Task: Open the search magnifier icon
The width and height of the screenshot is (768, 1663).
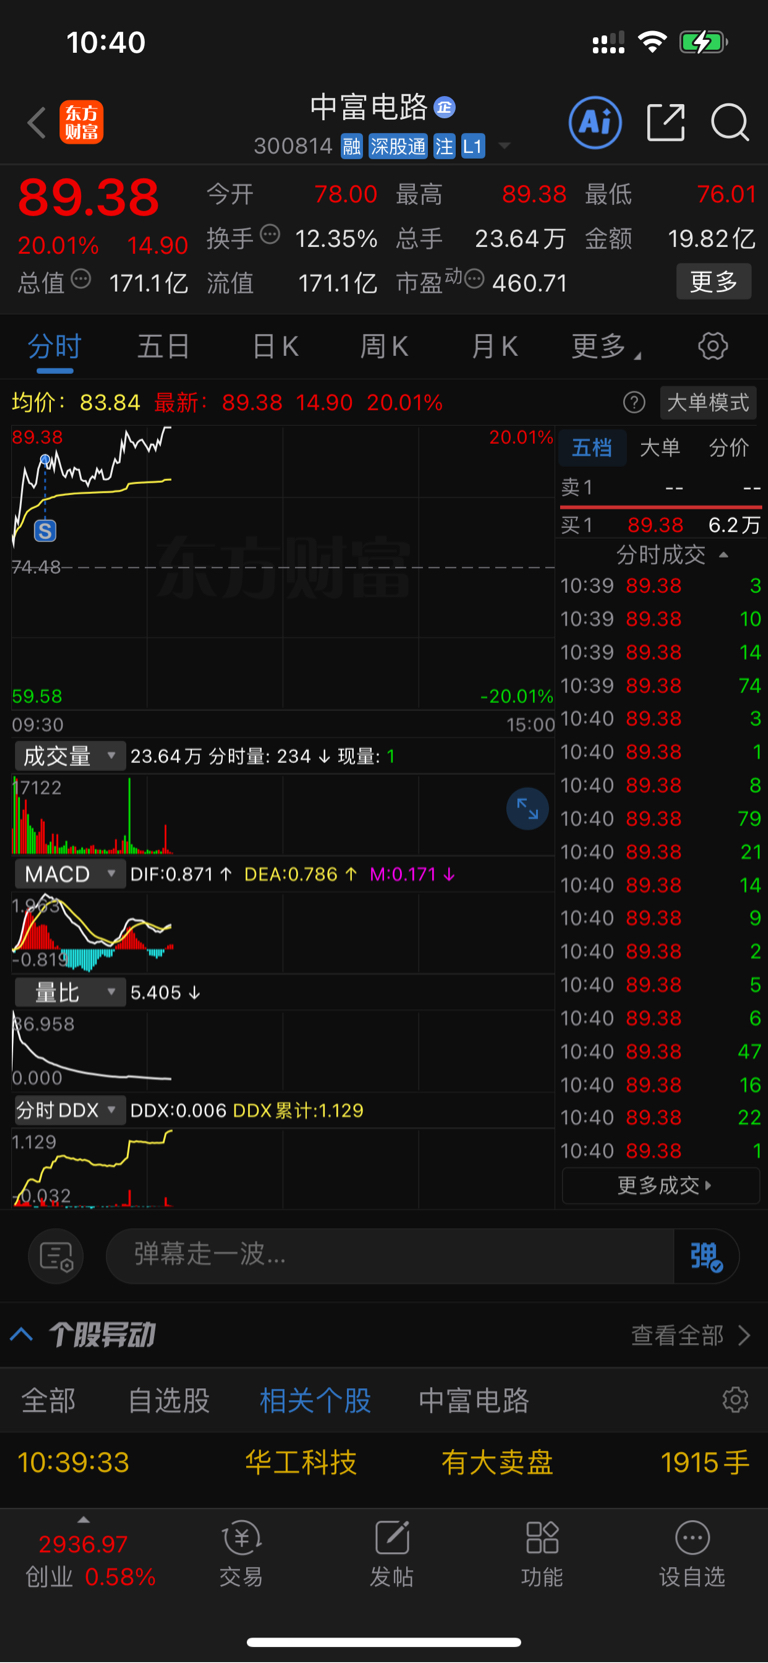Action: coord(730,123)
